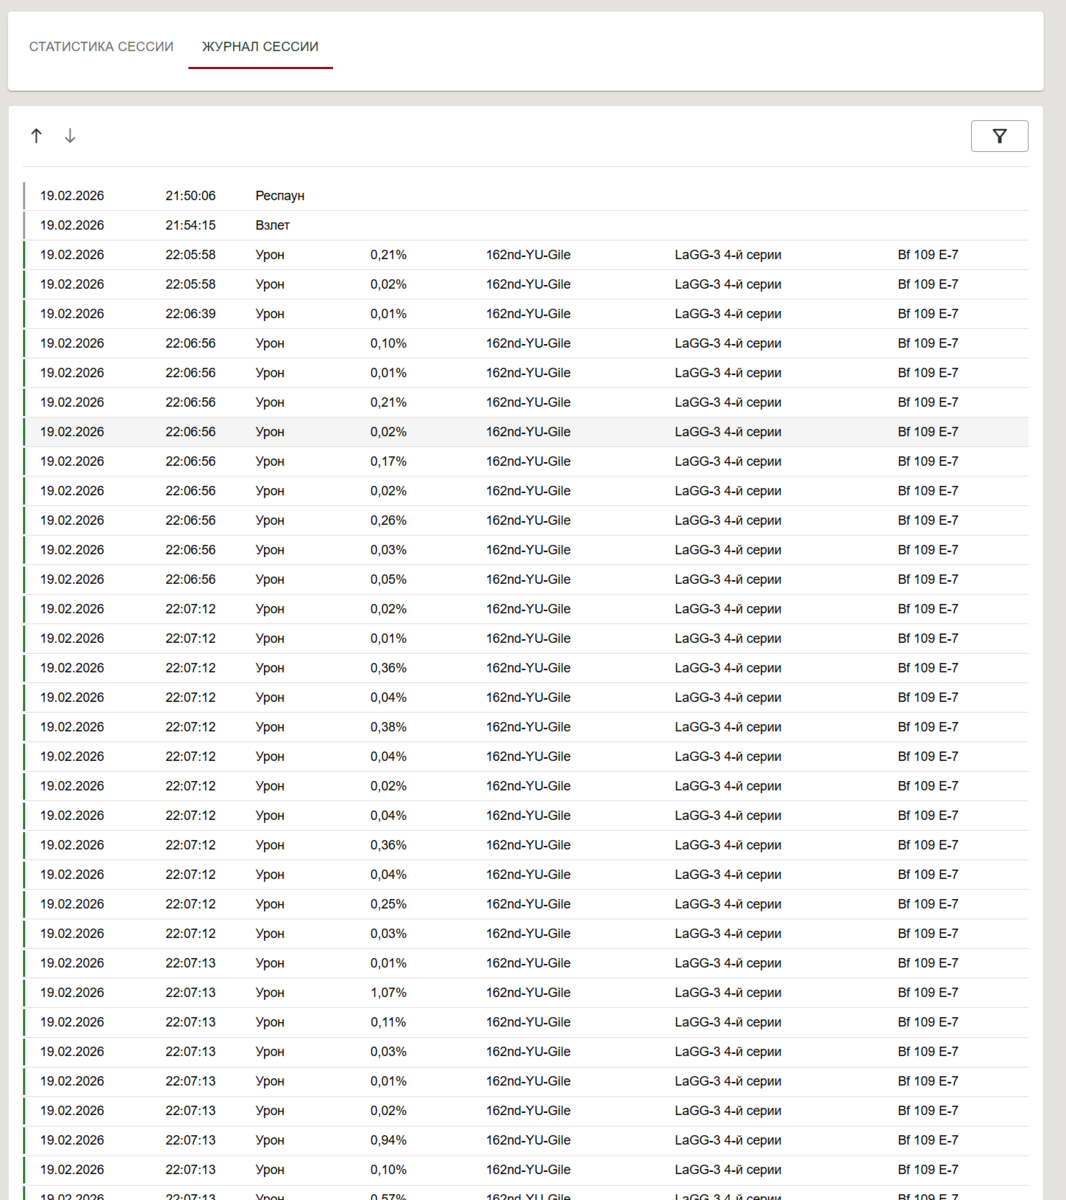Select the Респаун log entry
Screen dimensions: 1066x1200
coord(280,196)
